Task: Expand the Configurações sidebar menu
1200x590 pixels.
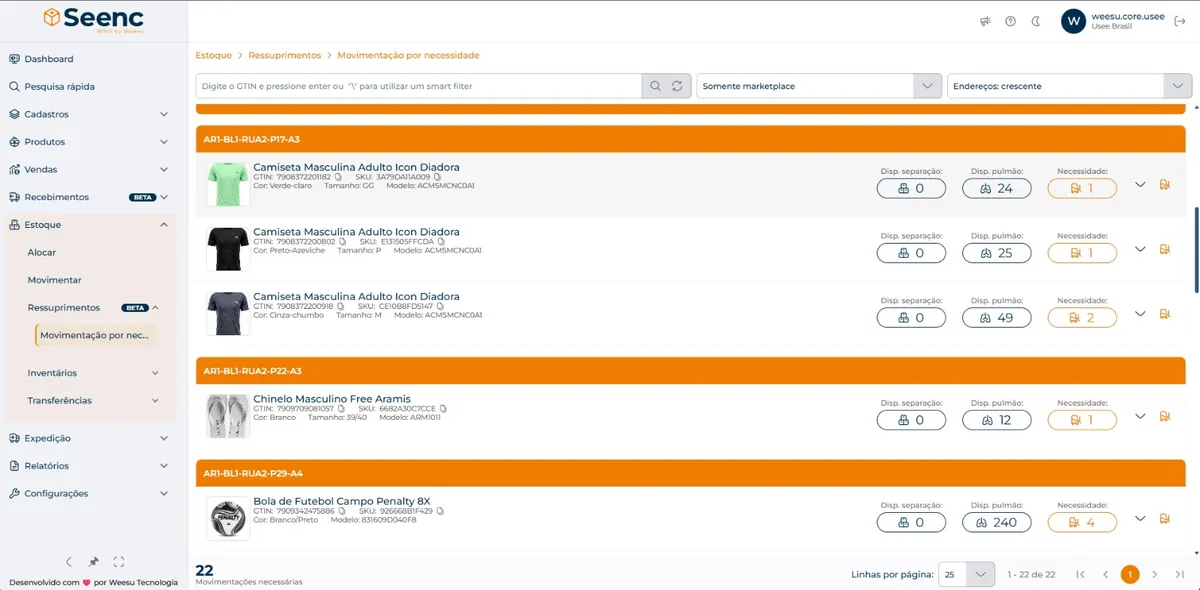Action: tap(88, 493)
